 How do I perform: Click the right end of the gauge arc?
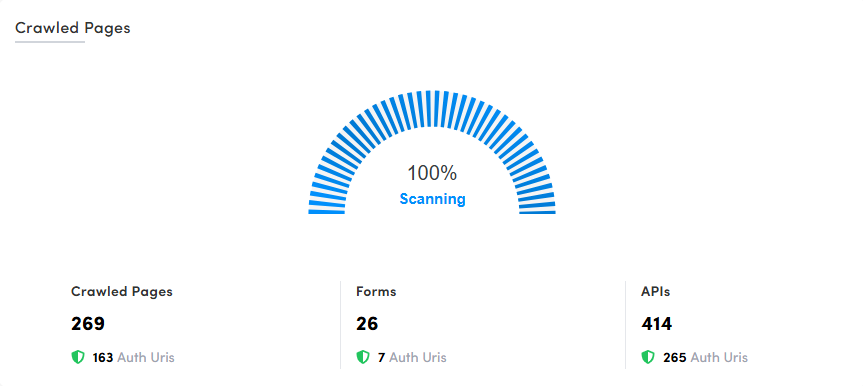538,210
